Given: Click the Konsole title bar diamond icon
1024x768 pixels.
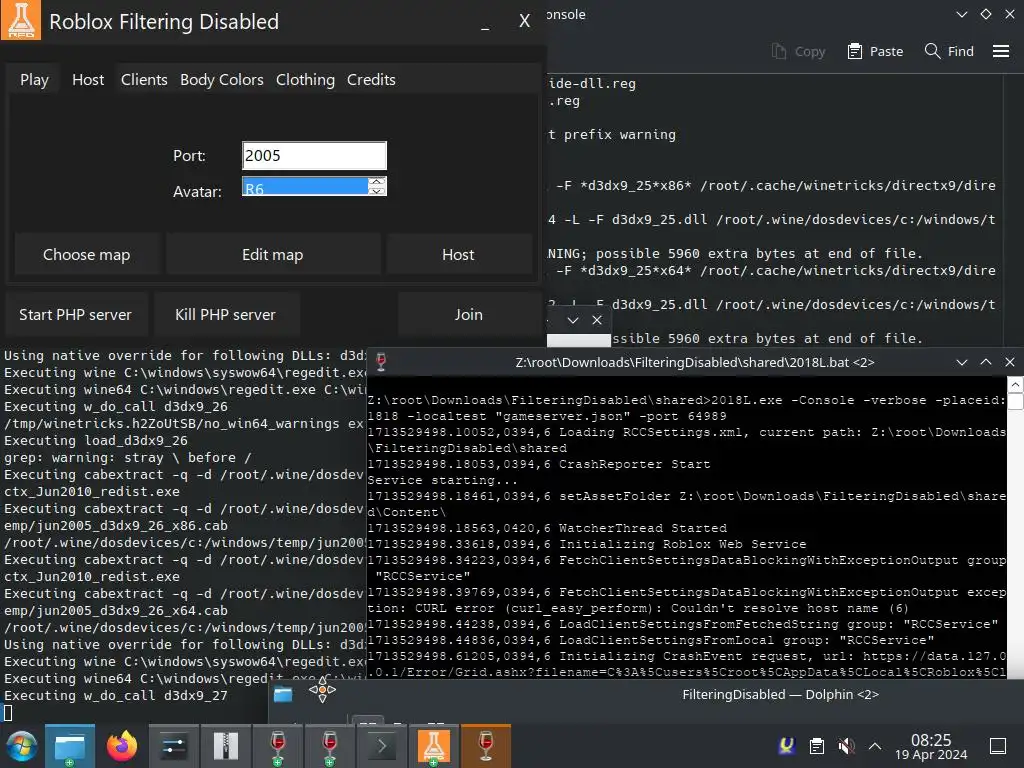Looking at the screenshot, I should [985, 14].
